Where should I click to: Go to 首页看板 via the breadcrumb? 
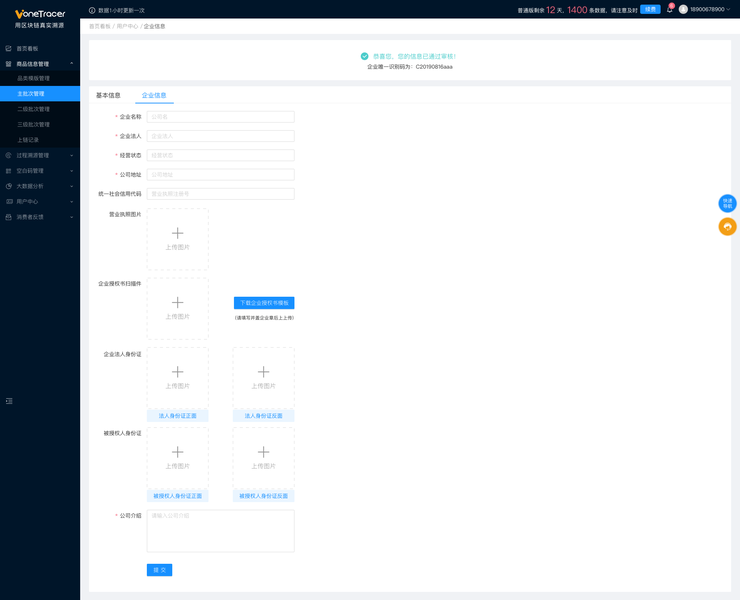[100, 26]
